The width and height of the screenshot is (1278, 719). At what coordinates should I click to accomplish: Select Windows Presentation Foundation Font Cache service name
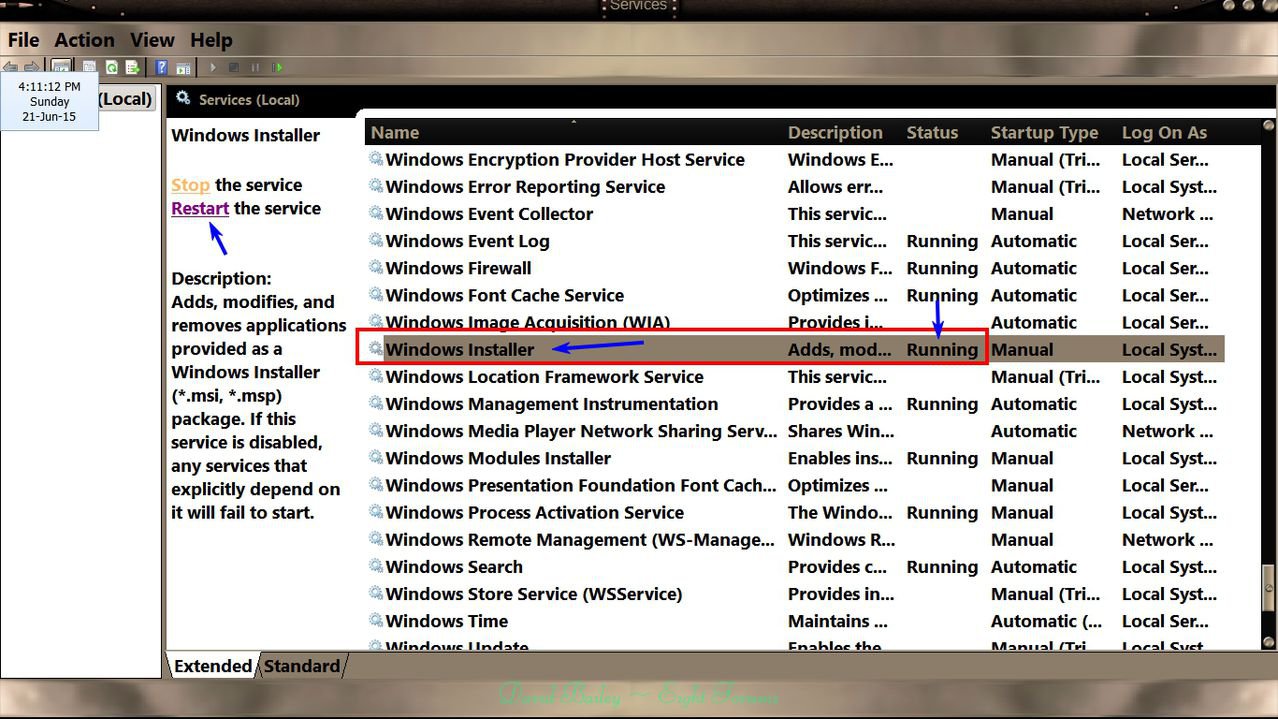pos(581,485)
